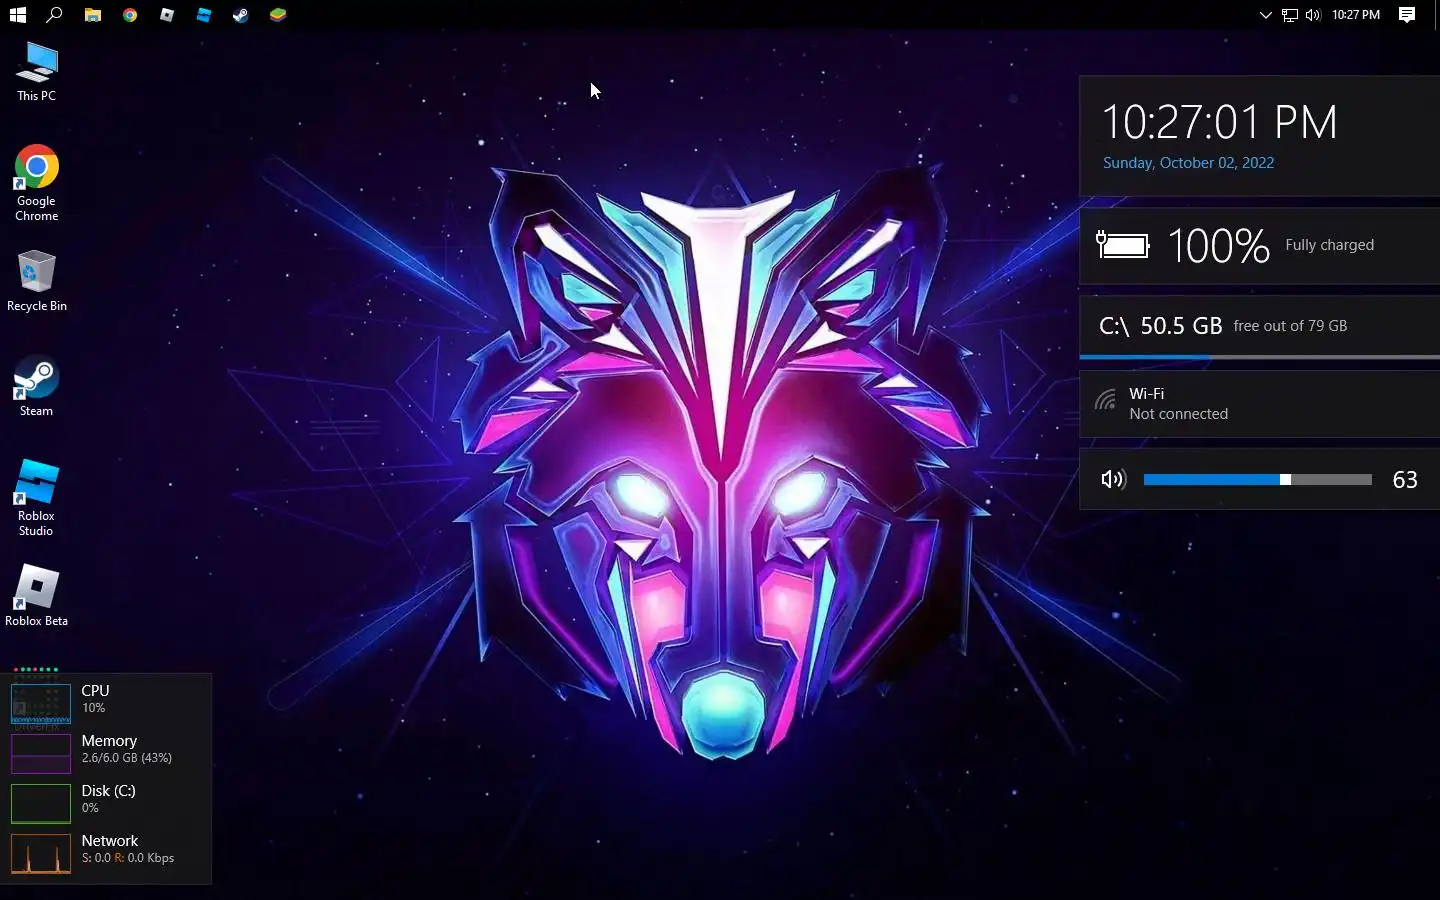Open taskbar search magnifier

pos(55,15)
